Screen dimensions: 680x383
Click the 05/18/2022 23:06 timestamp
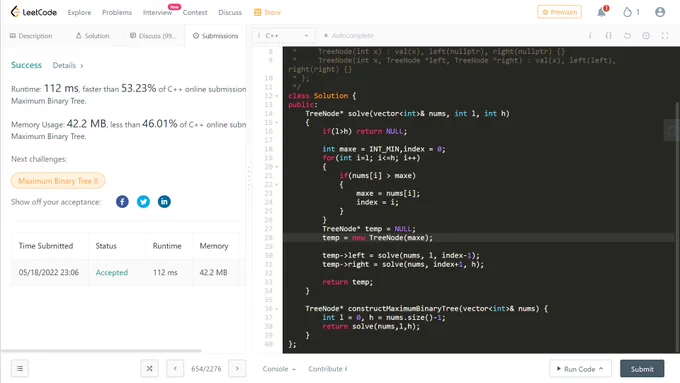pyautogui.click(x=49, y=272)
